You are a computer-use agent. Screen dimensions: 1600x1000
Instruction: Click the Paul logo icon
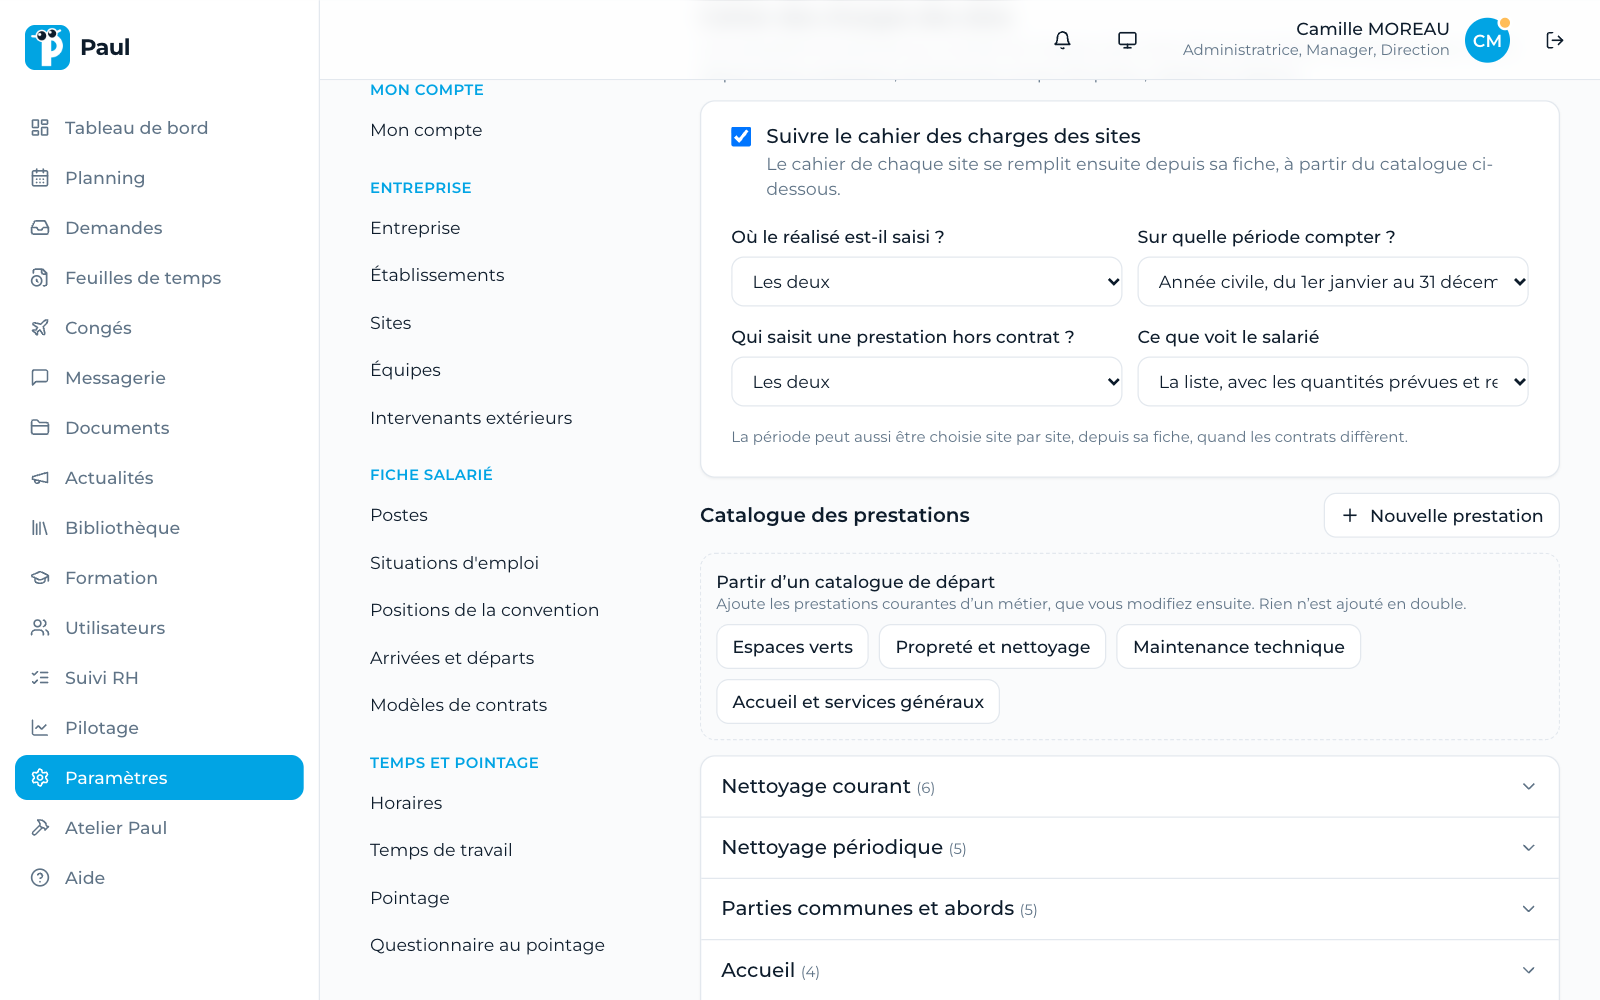pos(47,47)
